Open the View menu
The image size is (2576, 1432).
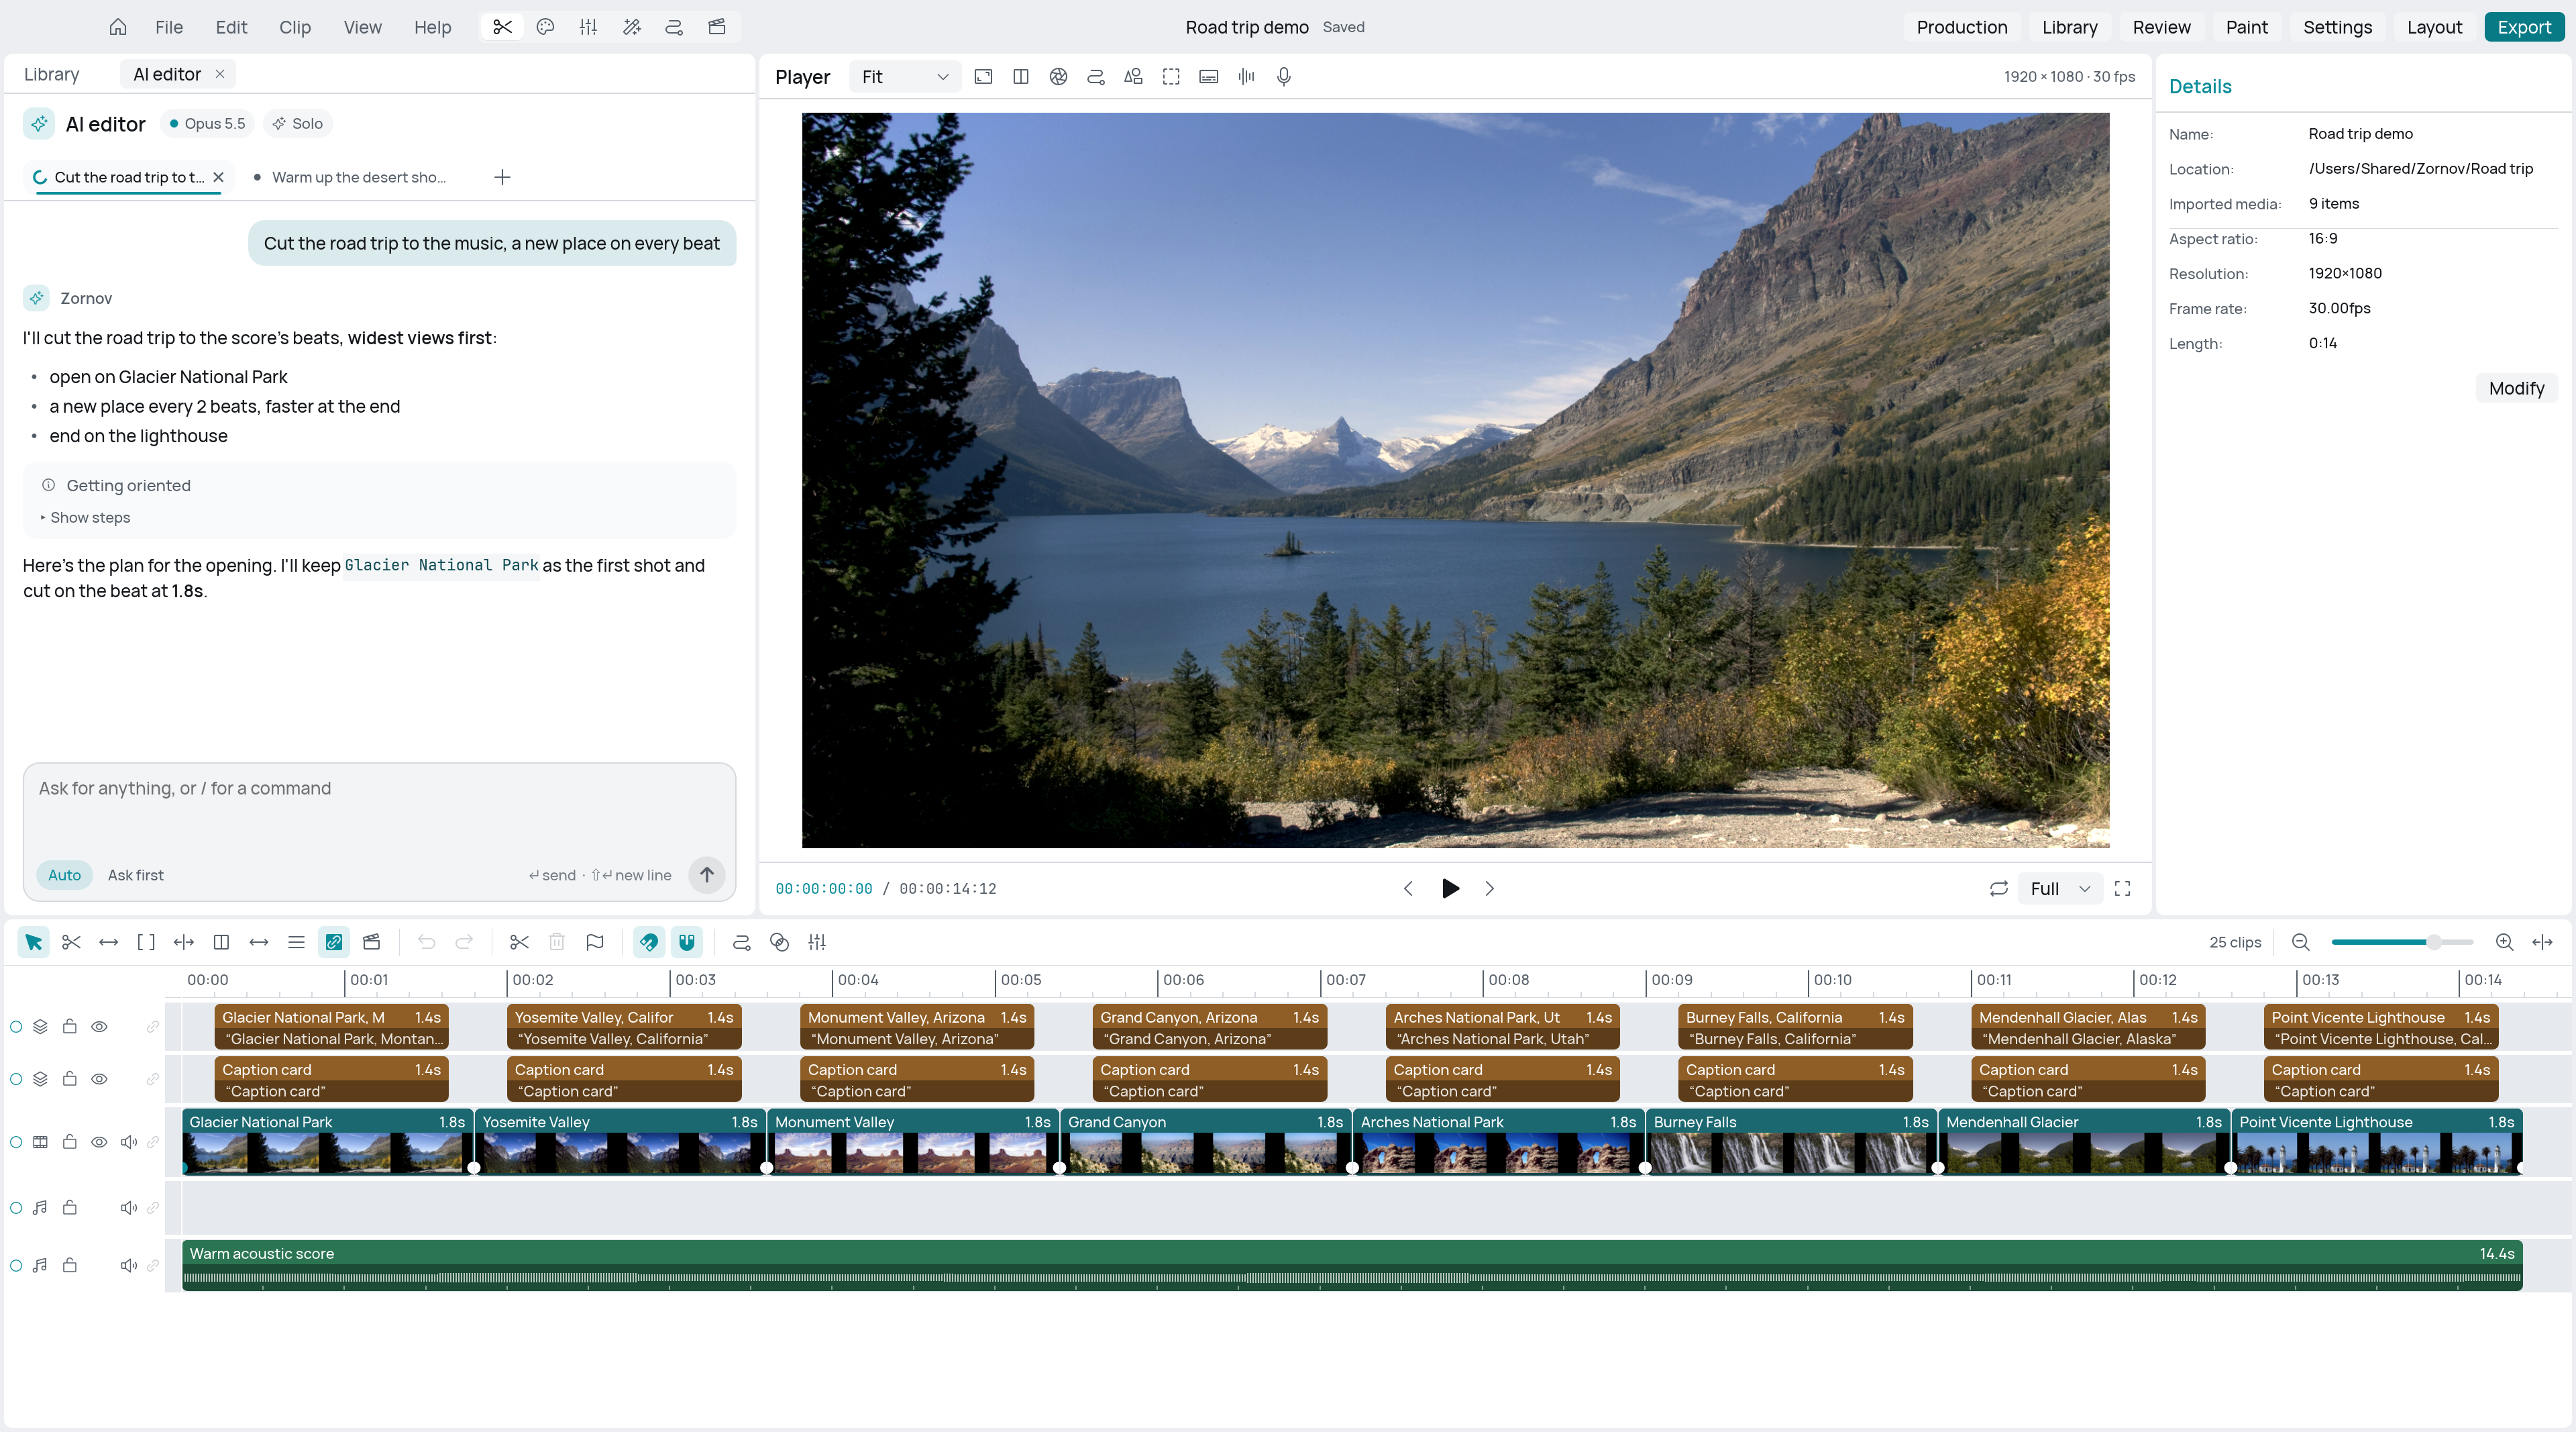(x=362, y=27)
